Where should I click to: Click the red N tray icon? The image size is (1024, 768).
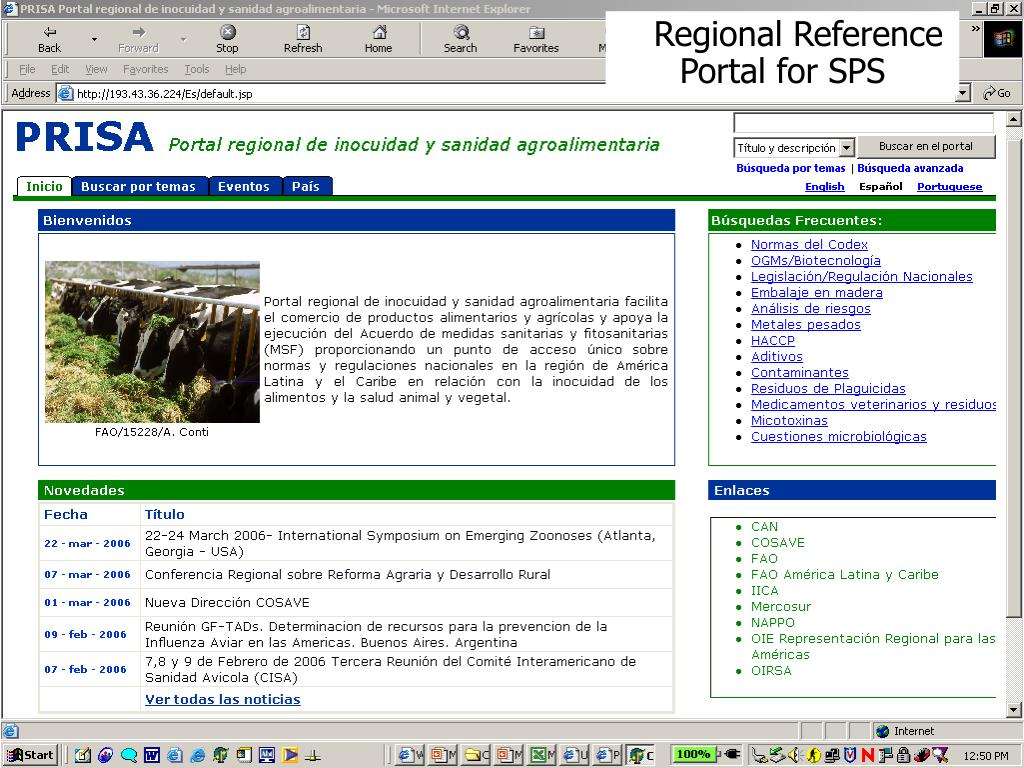pyautogui.click(x=867, y=756)
